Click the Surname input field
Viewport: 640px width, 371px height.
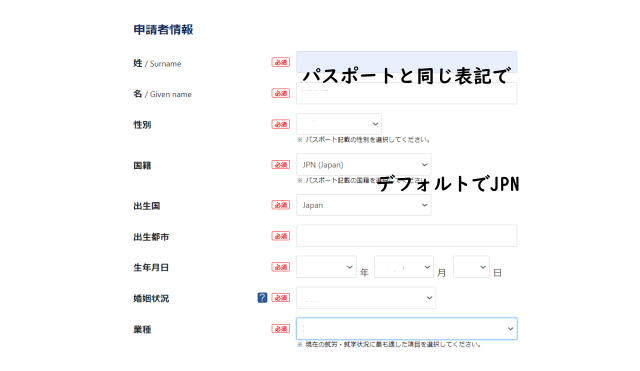coord(407,62)
